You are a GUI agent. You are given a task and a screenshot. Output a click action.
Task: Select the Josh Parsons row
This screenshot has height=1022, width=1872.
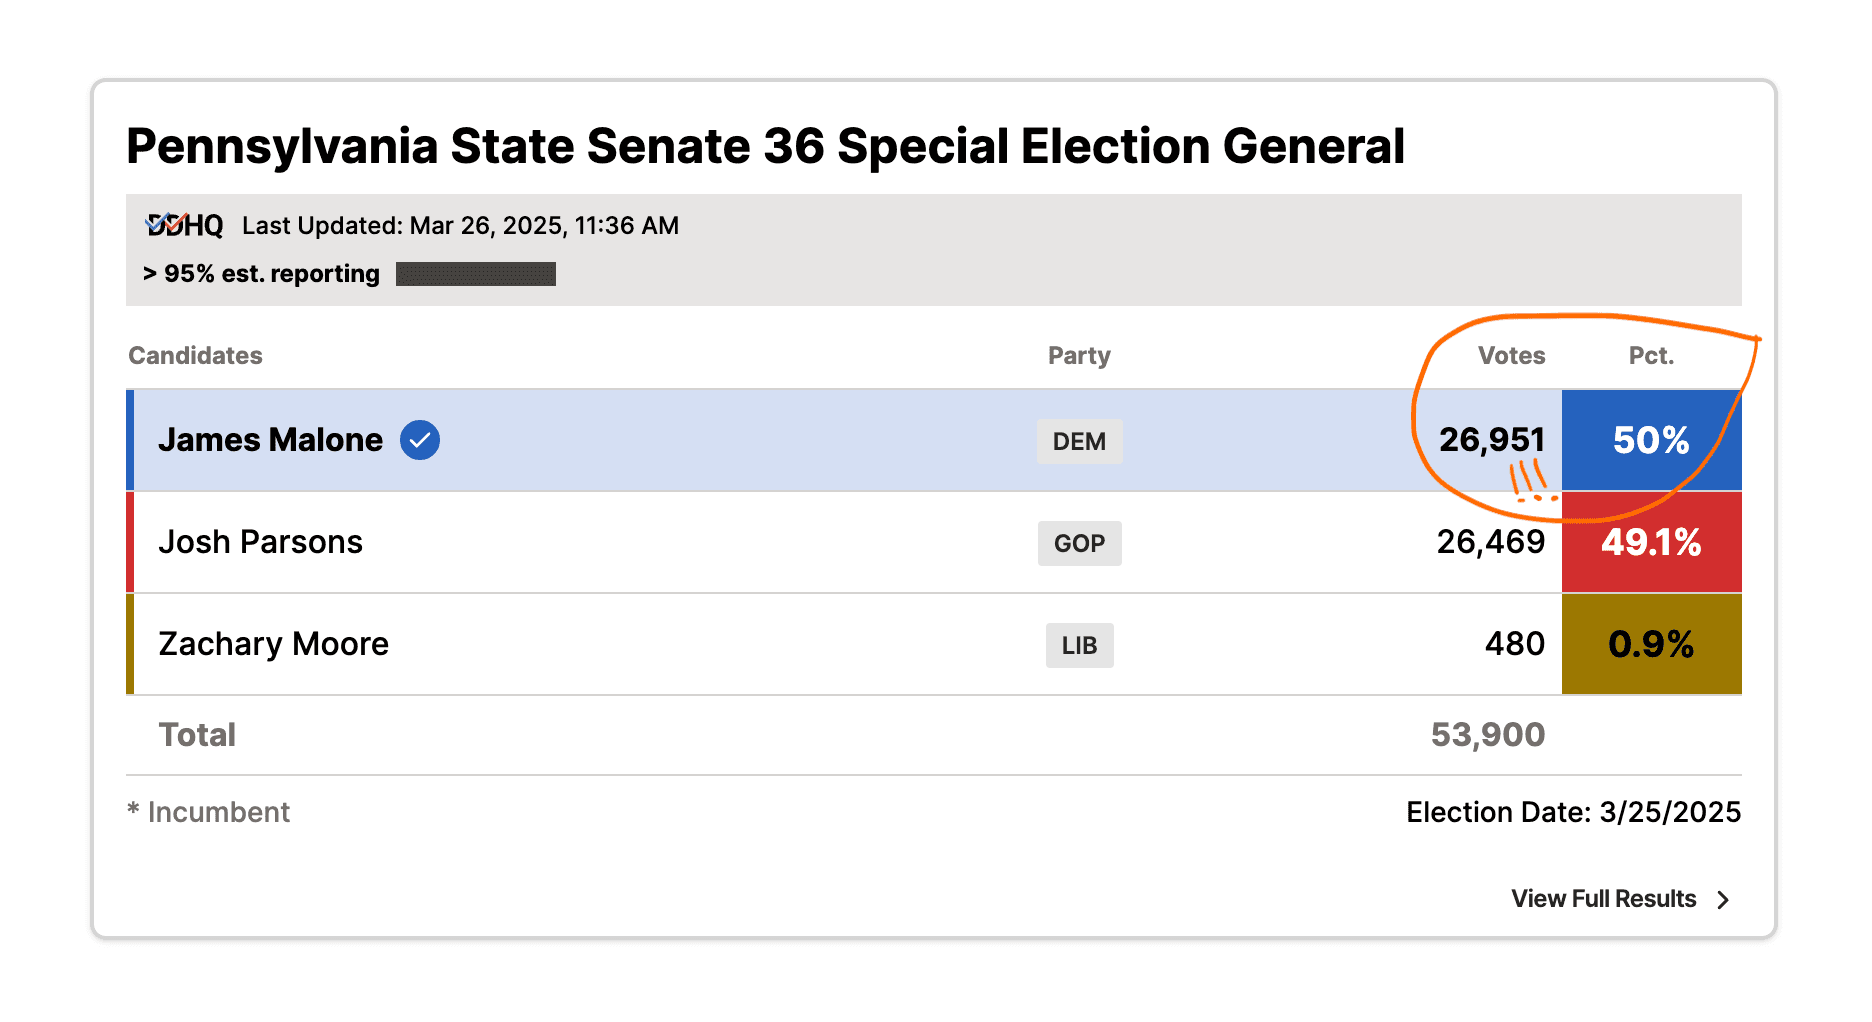click(x=700, y=542)
